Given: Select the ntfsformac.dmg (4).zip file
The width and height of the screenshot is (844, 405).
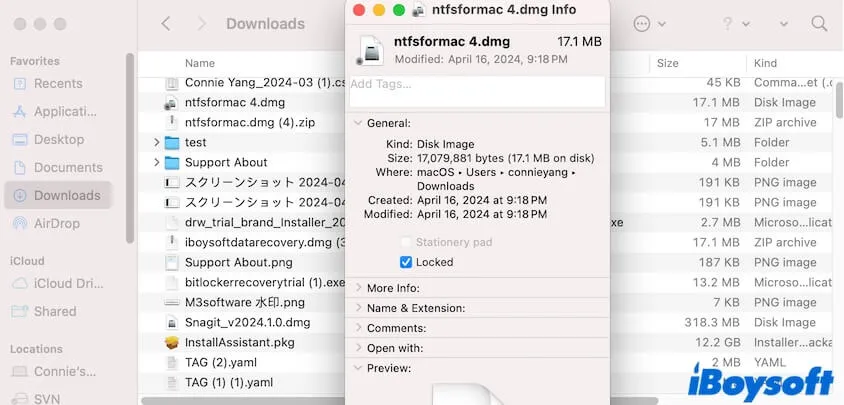Looking at the screenshot, I should pos(250,123).
